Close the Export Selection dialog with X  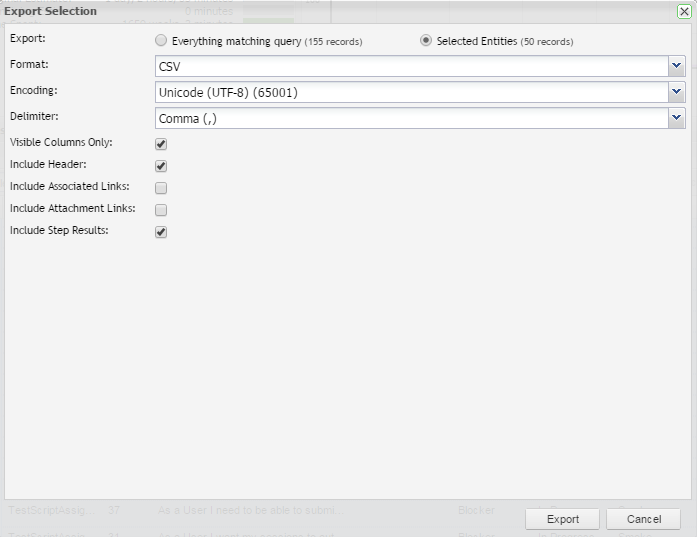[x=684, y=11]
